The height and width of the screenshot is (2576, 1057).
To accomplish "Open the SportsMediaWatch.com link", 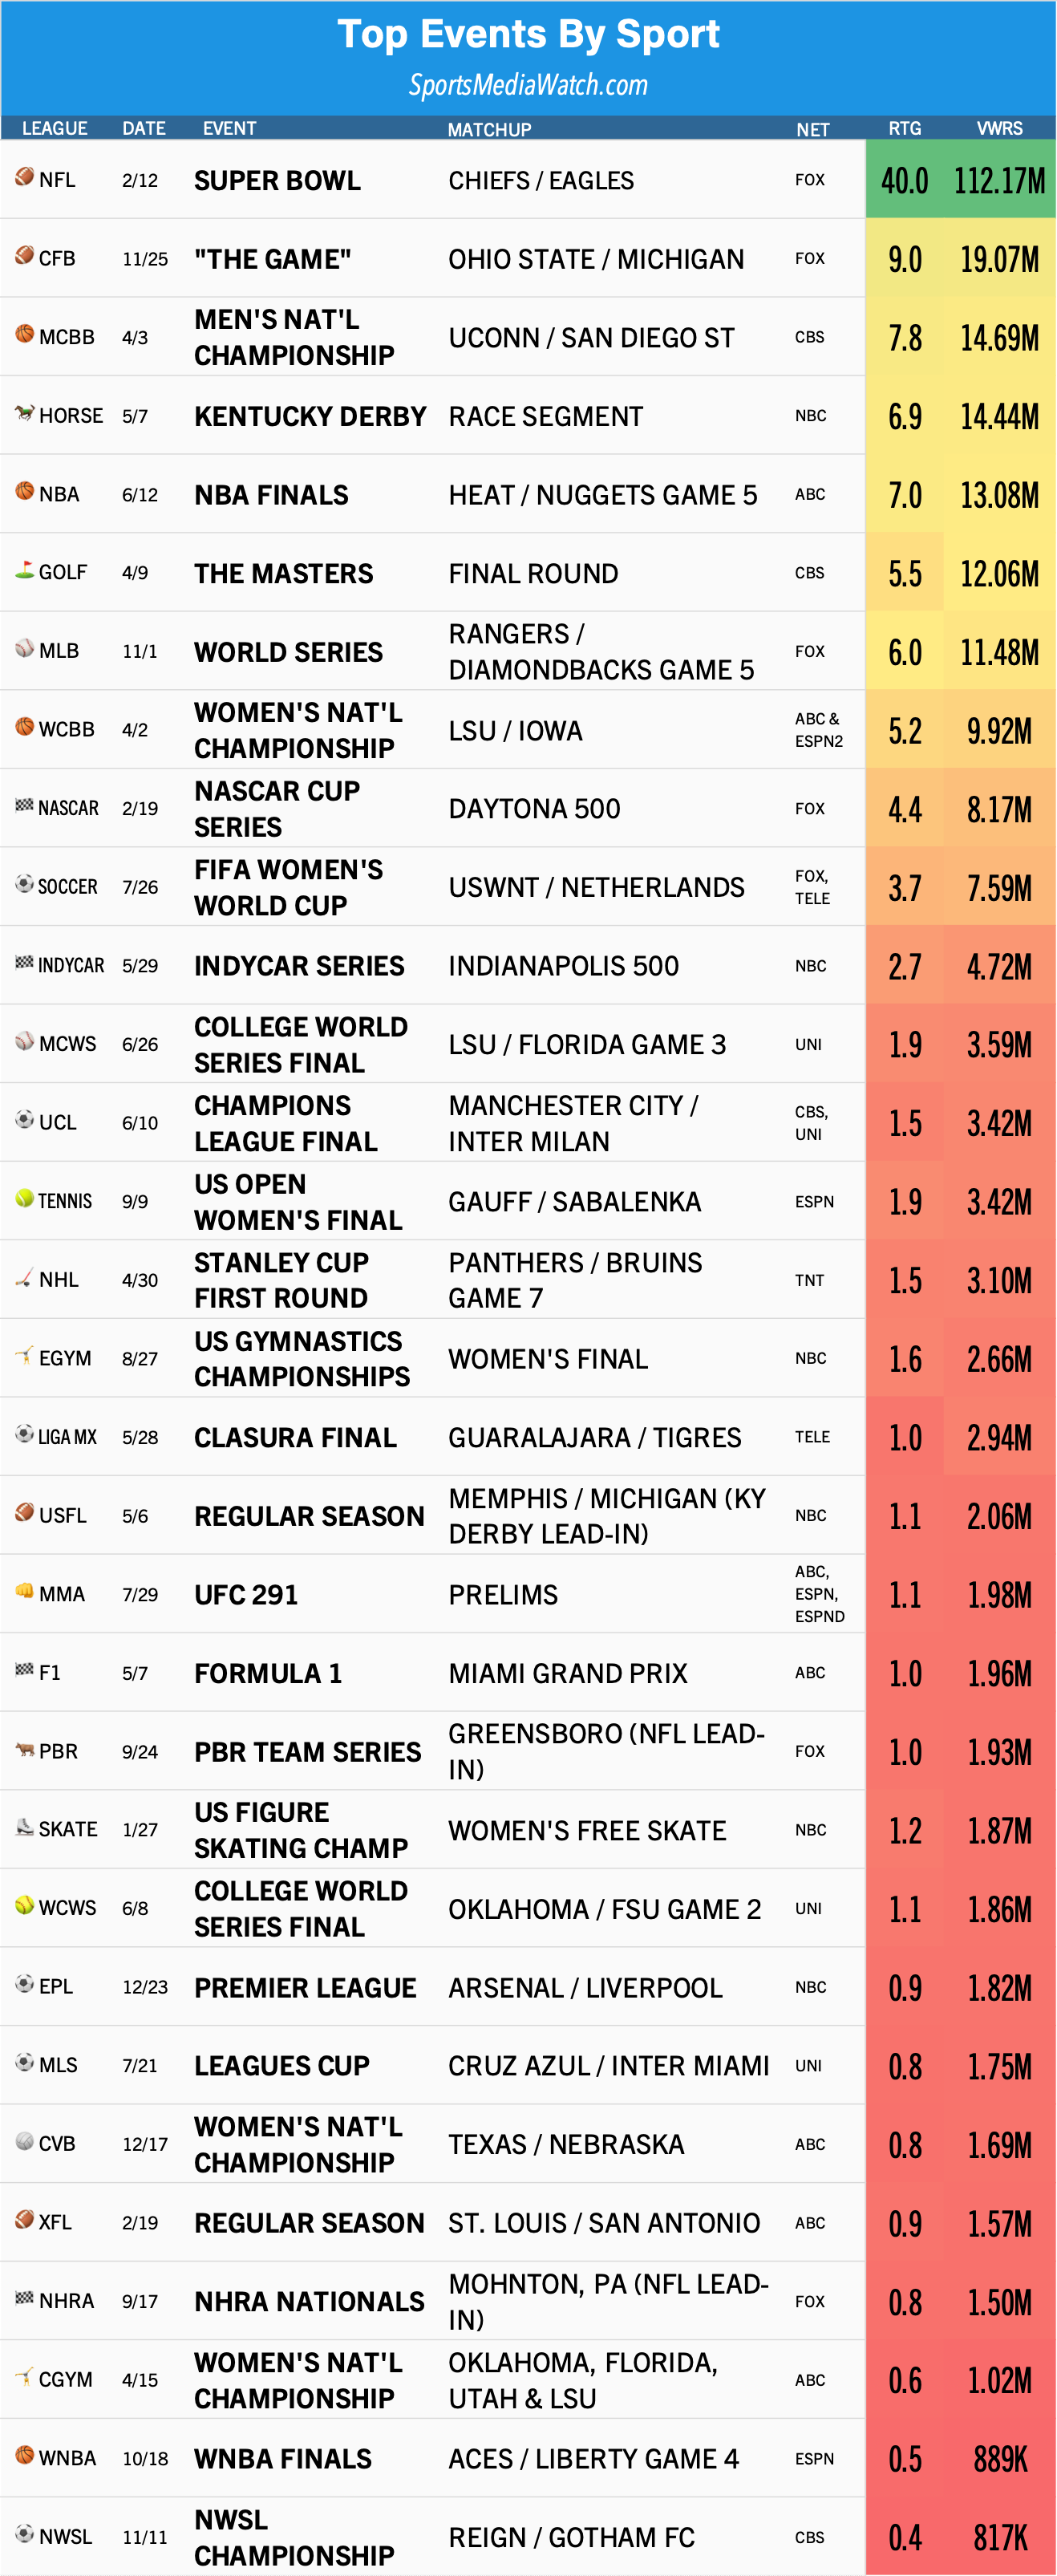I will (x=528, y=85).
